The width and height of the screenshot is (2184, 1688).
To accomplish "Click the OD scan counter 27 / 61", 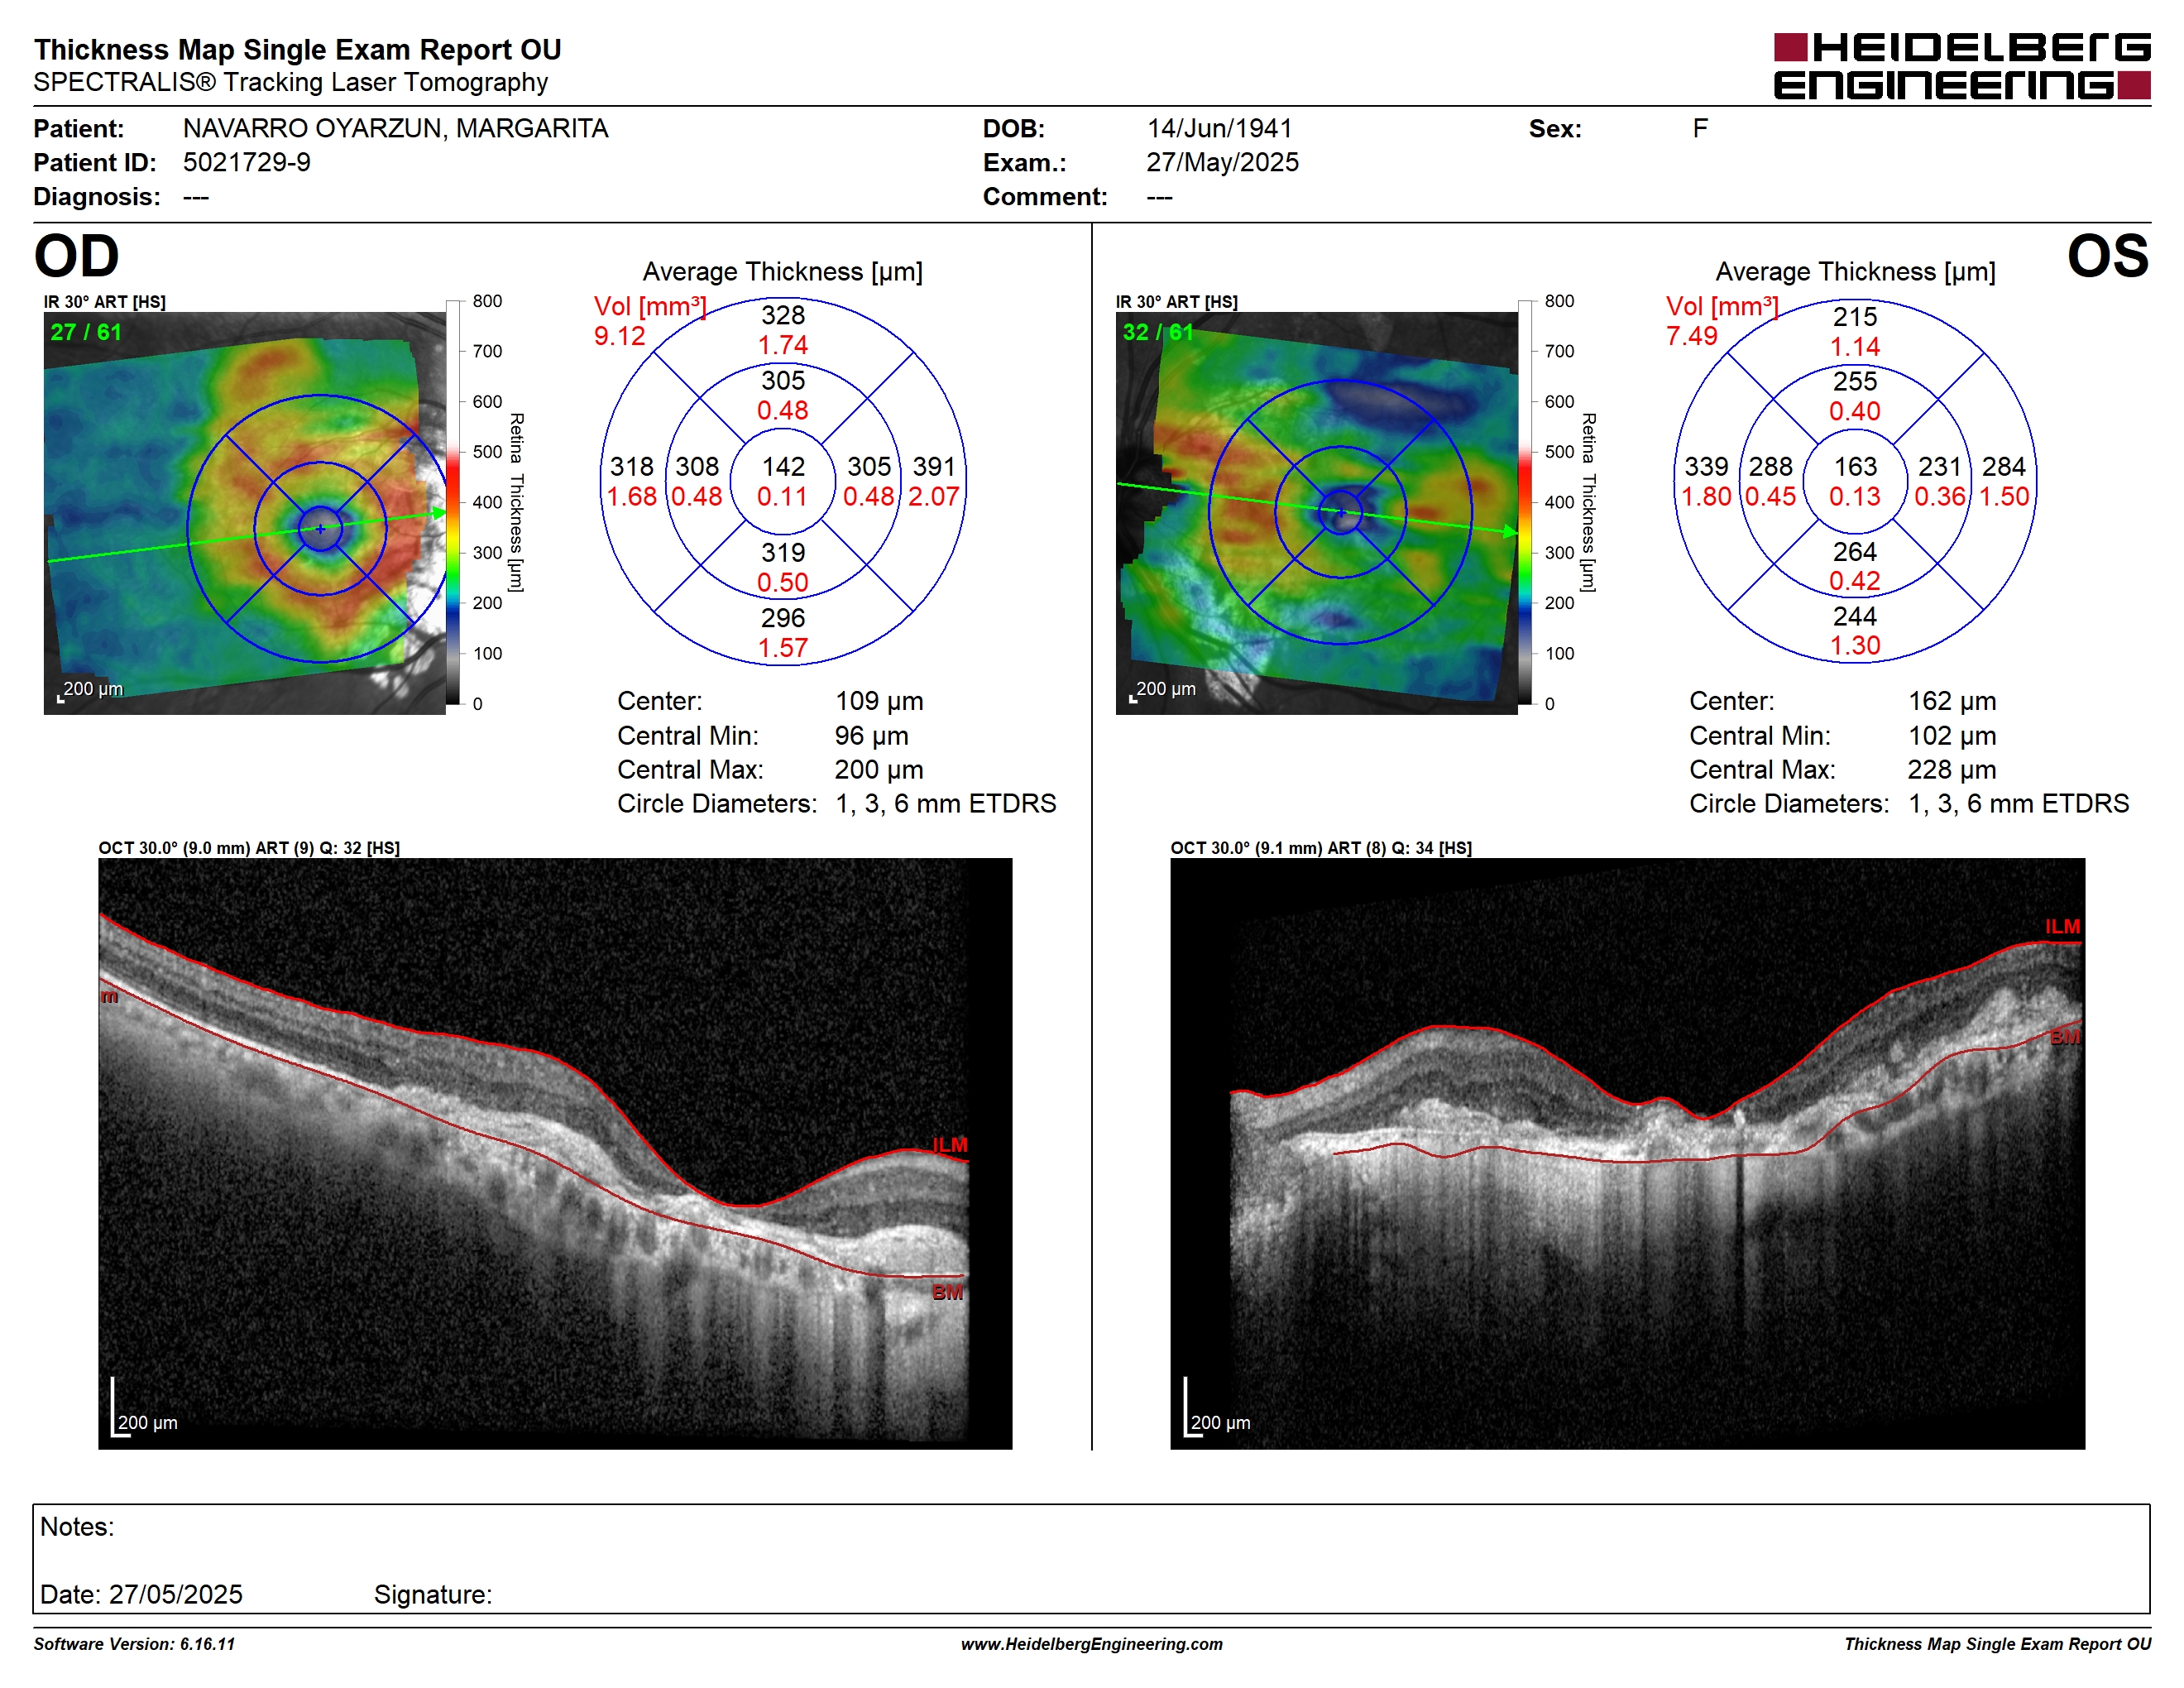I will pyautogui.click(x=86, y=332).
